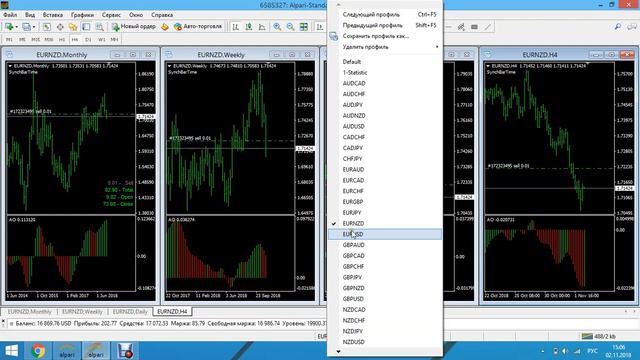Open the Сервис menu
This screenshot has width=640, height=360.
click(111, 15)
